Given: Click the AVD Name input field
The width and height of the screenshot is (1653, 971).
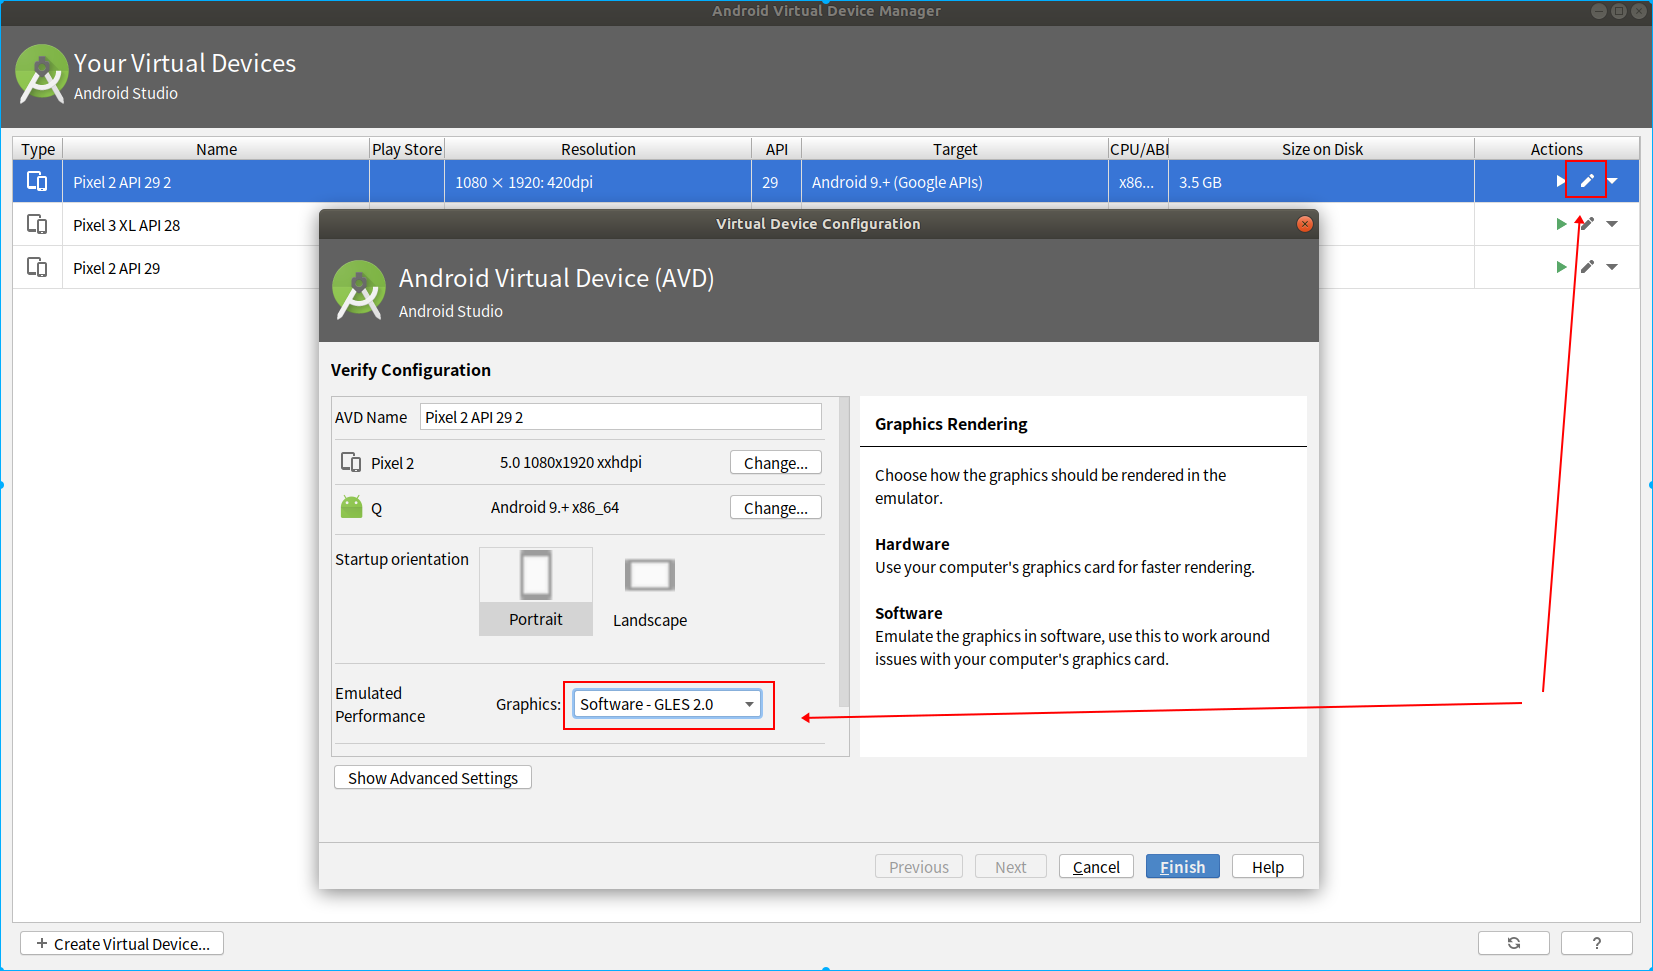Looking at the screenshot, I should click(x=621, y=417).
